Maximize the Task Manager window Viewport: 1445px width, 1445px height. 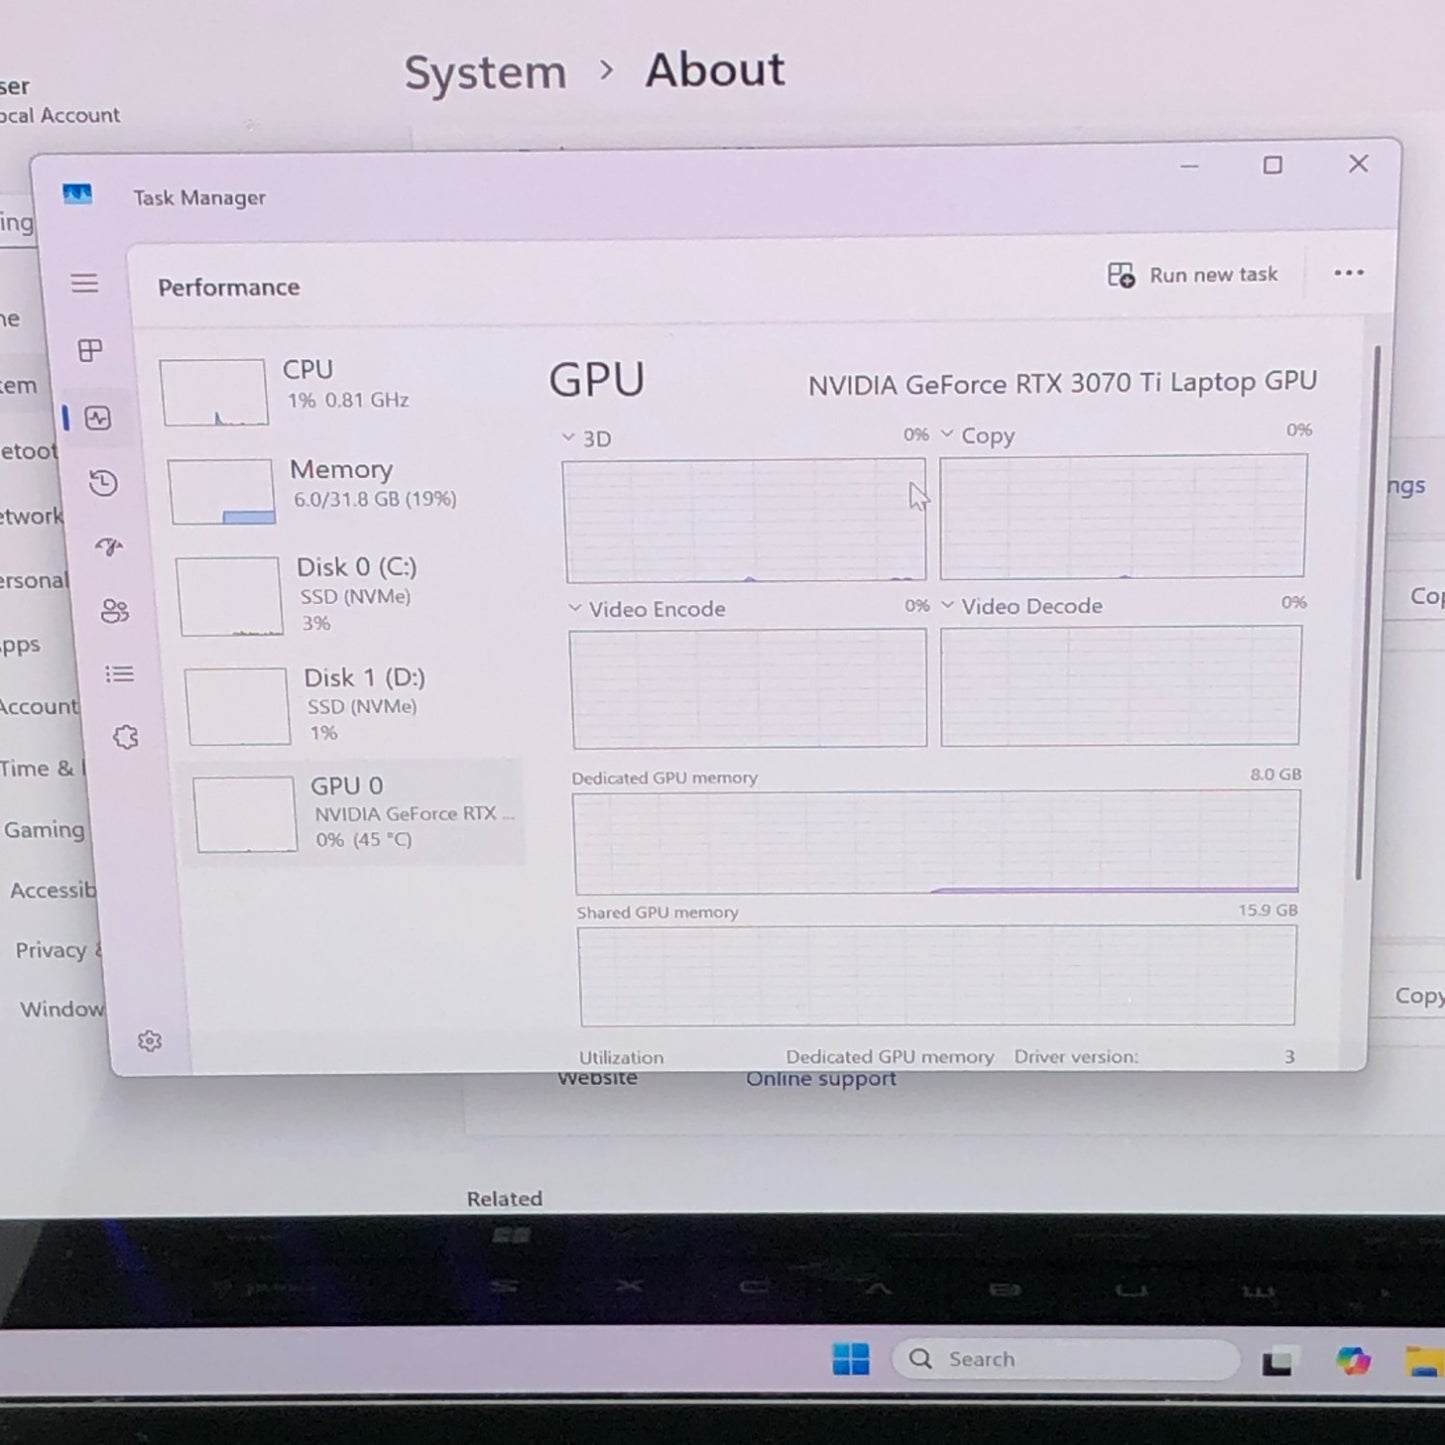[x=1272, y=165]
